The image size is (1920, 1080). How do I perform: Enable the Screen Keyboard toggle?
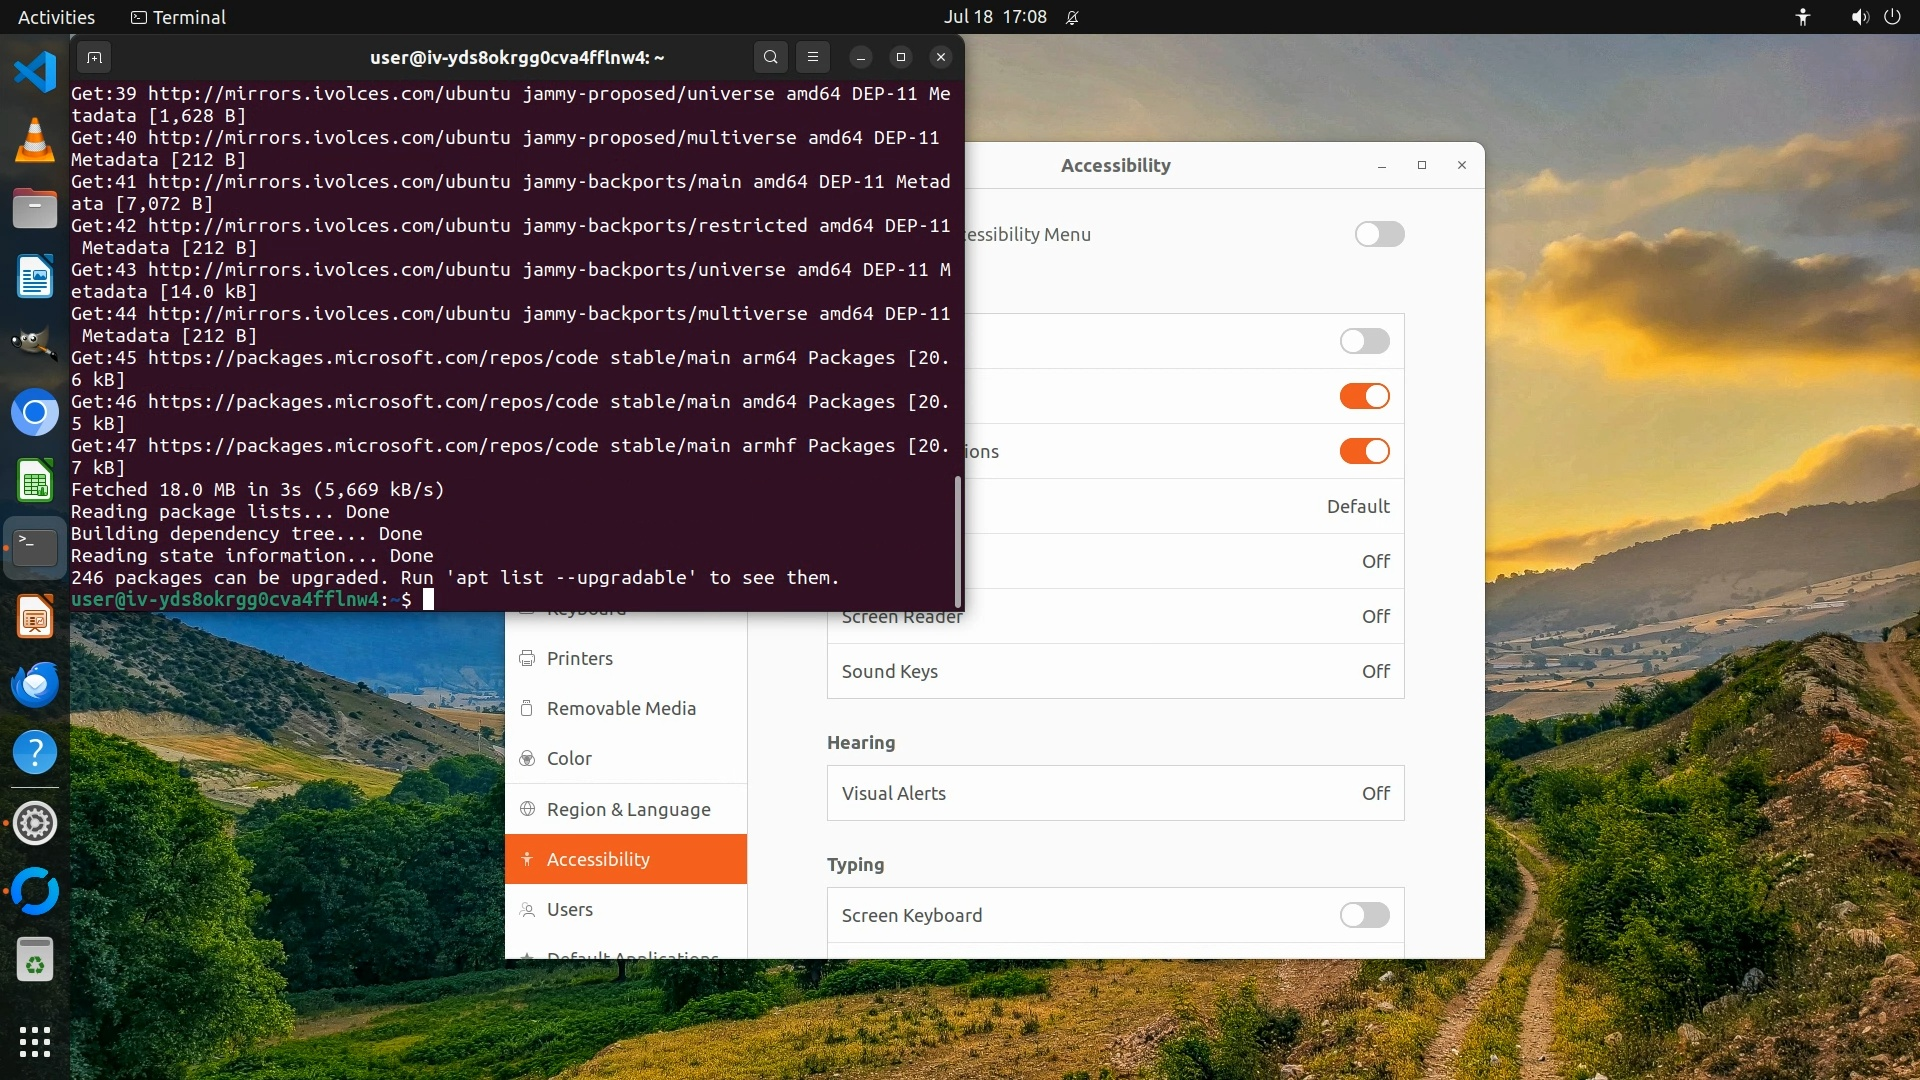pyautogui.click(x=1364, y=915)
